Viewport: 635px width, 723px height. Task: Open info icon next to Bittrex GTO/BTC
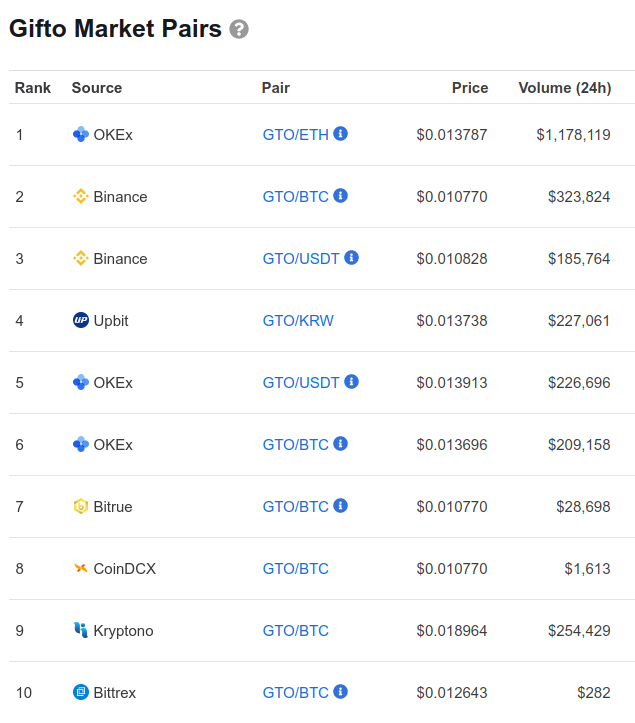click(340, 692)
